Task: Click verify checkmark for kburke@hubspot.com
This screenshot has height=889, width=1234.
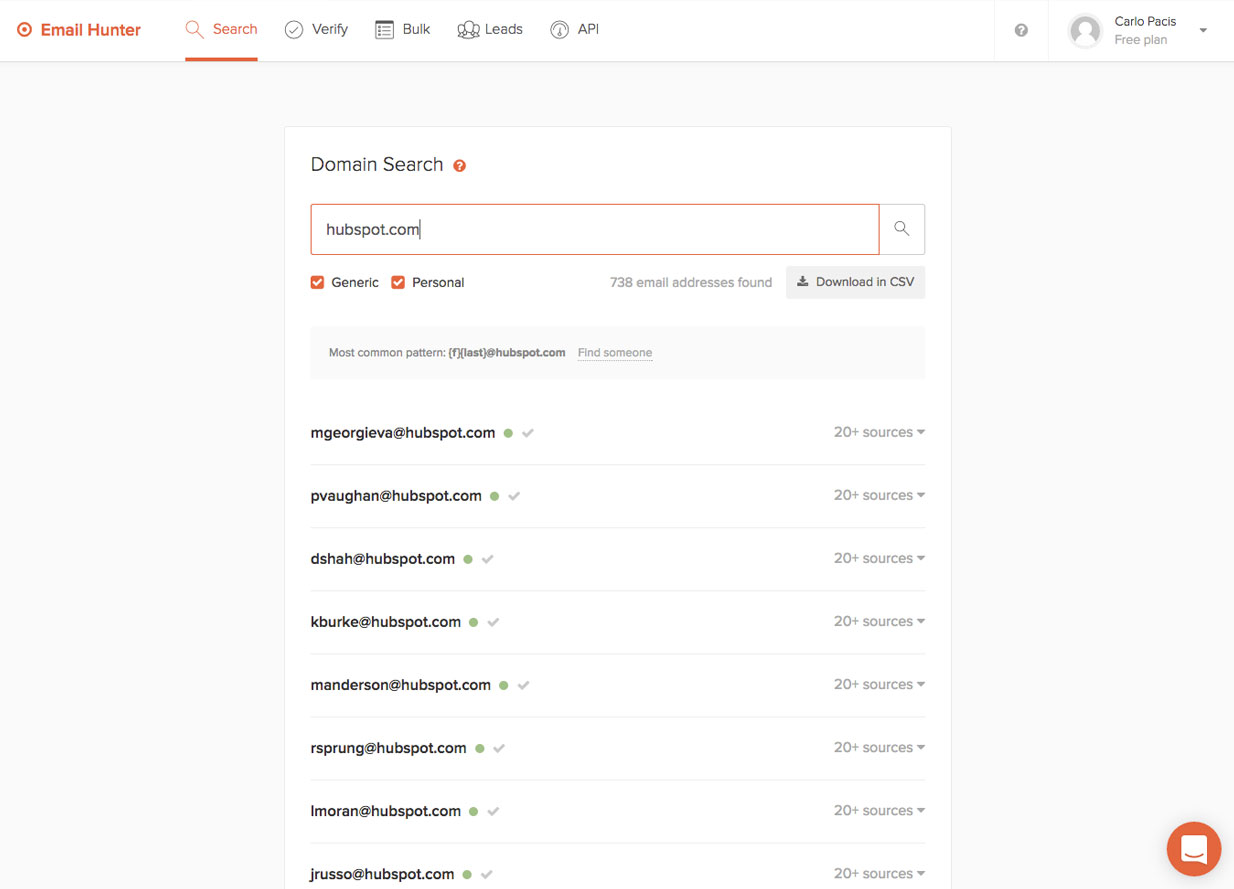Action: 494,622
